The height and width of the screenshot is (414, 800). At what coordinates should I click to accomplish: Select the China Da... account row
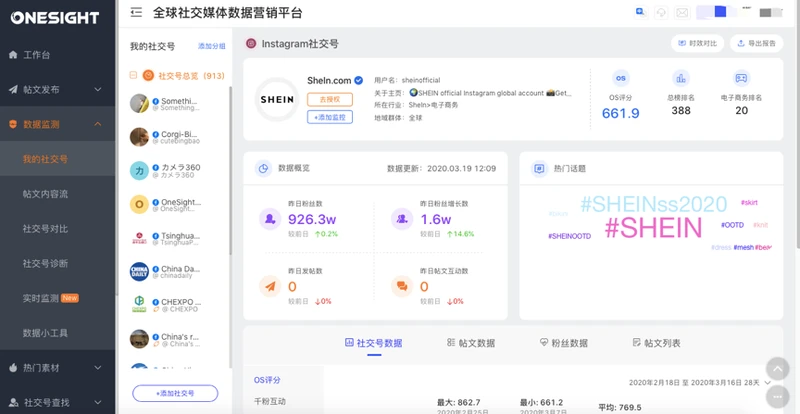[x=176, y=272]
